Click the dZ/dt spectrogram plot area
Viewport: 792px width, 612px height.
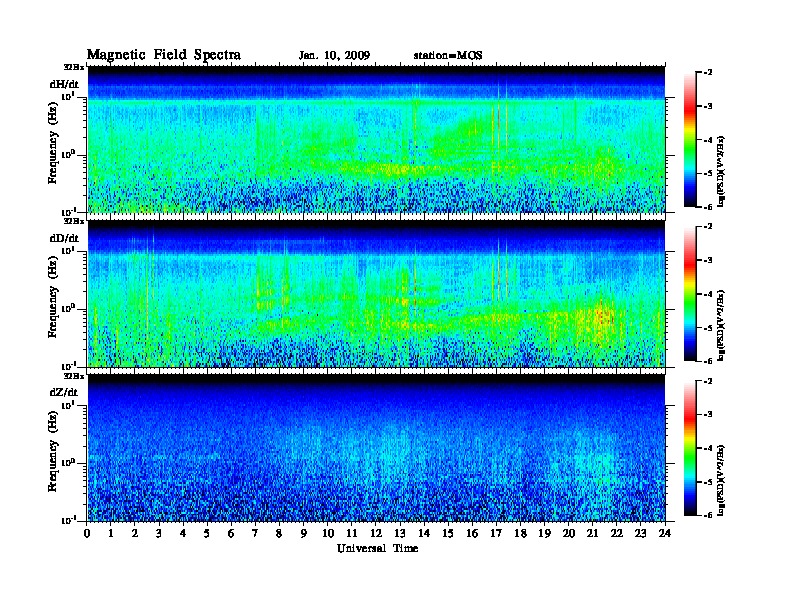tap(376, 448)
